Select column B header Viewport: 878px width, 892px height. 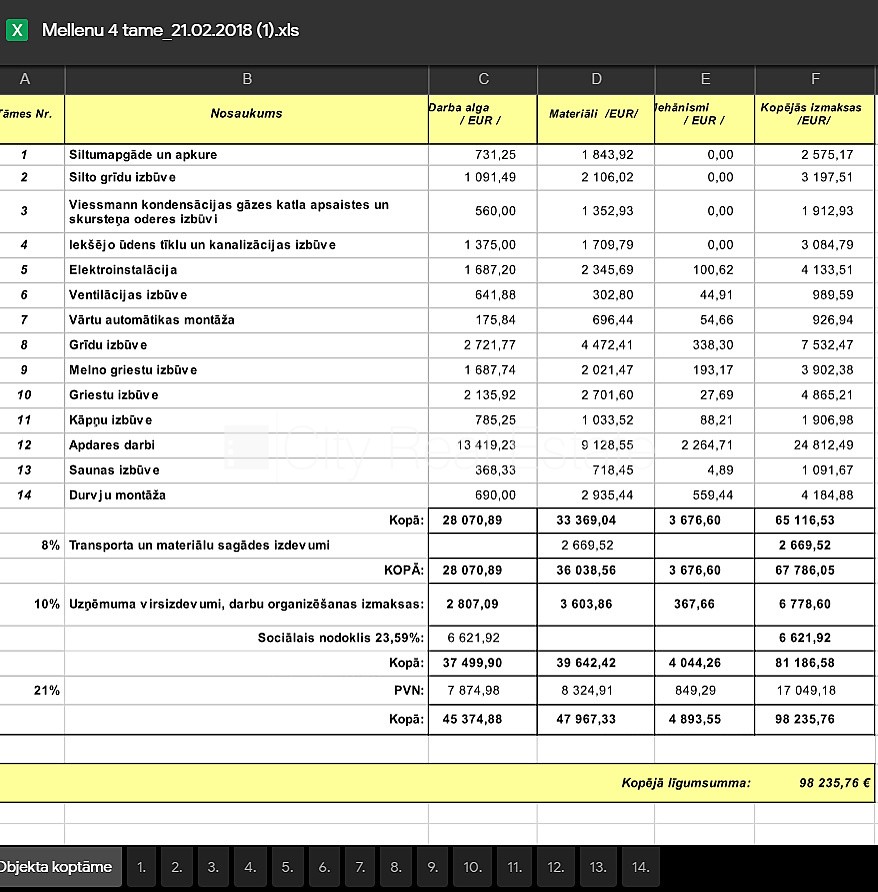tap(246, 79)
